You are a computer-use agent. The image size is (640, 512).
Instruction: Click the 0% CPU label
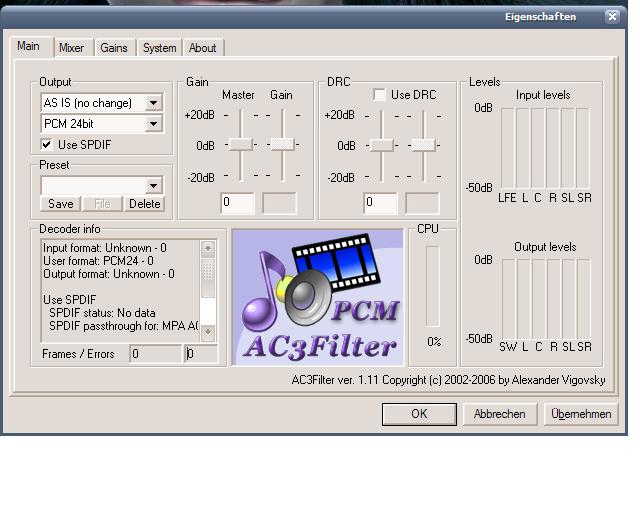pyautogui.click(x=434, y=342)
